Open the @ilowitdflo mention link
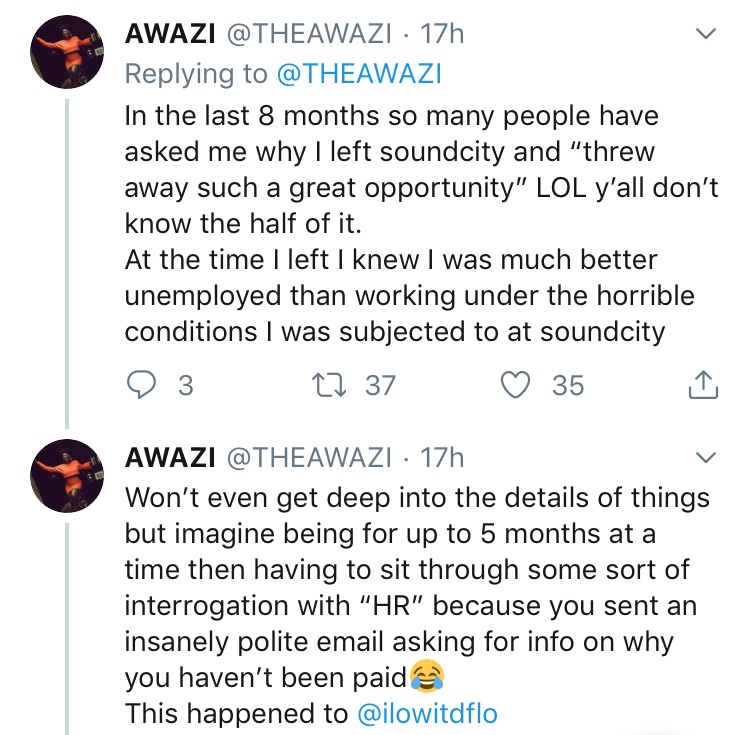Image resolution: width=747 pixels, height=735 pixels. click(x=427, y=714)
